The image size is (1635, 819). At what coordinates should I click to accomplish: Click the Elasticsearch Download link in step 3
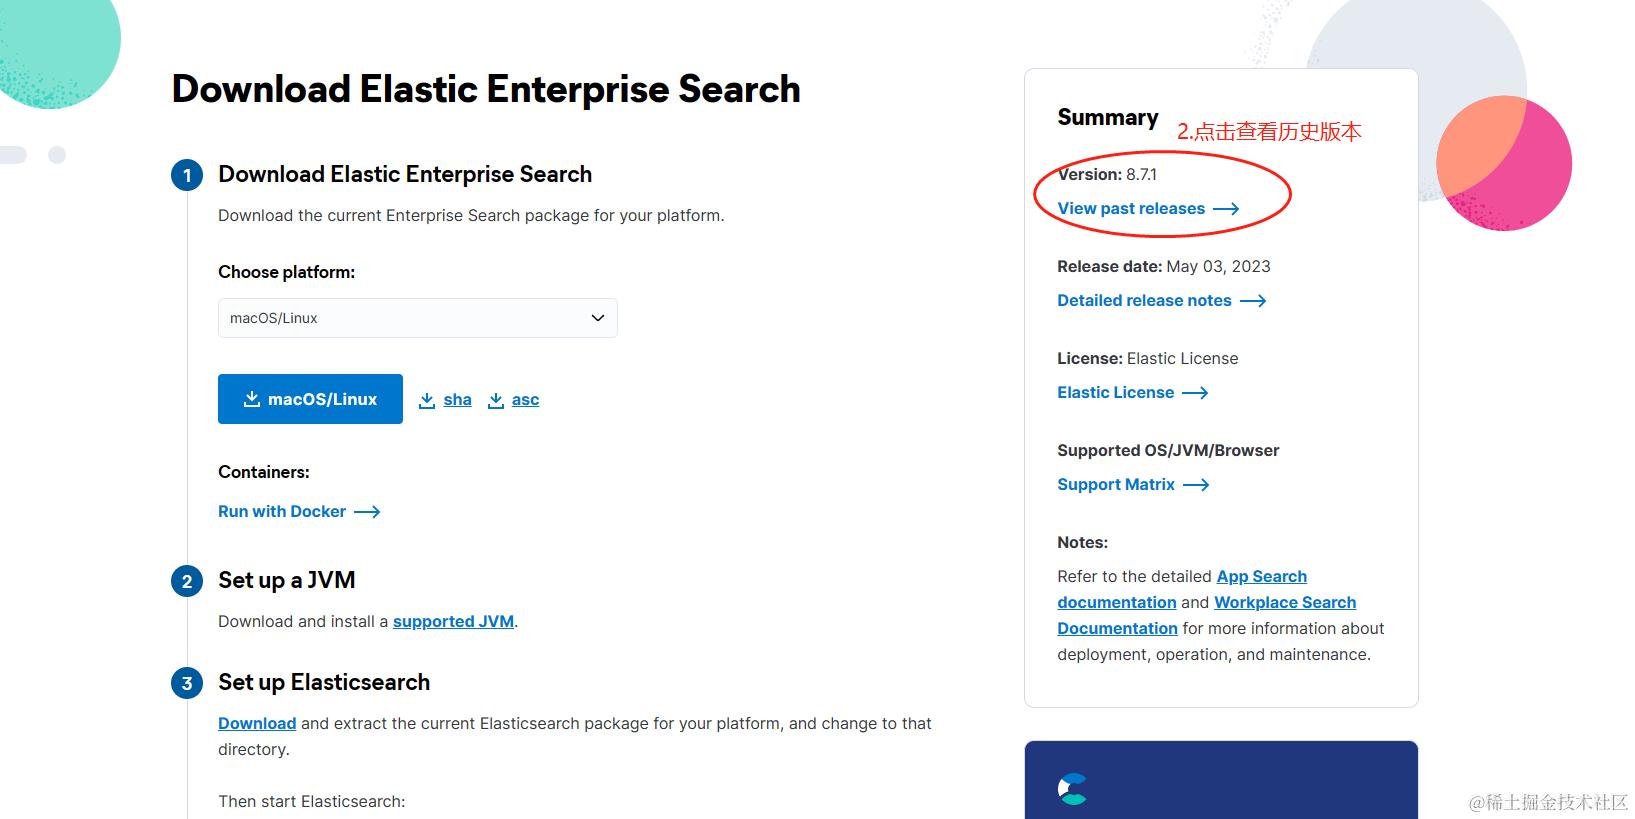[x=257, y=724]
